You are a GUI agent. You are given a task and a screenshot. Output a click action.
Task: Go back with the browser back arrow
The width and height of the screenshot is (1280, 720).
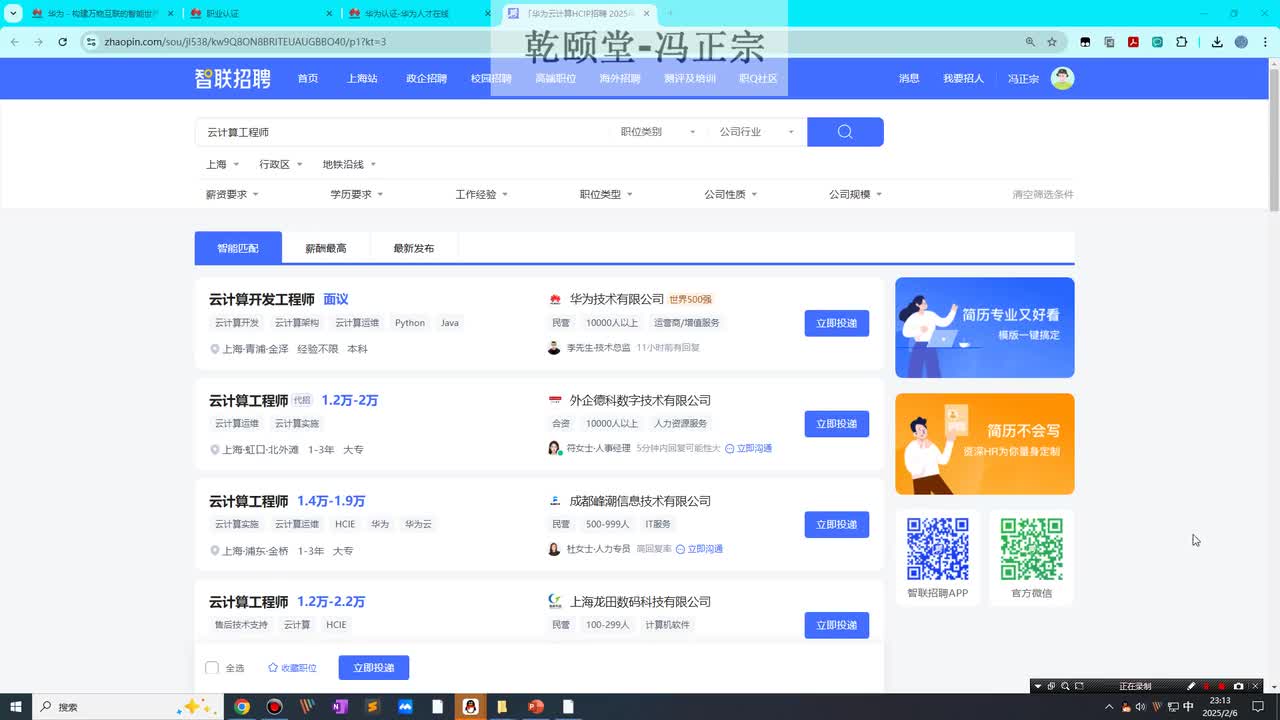coord(14,42)
